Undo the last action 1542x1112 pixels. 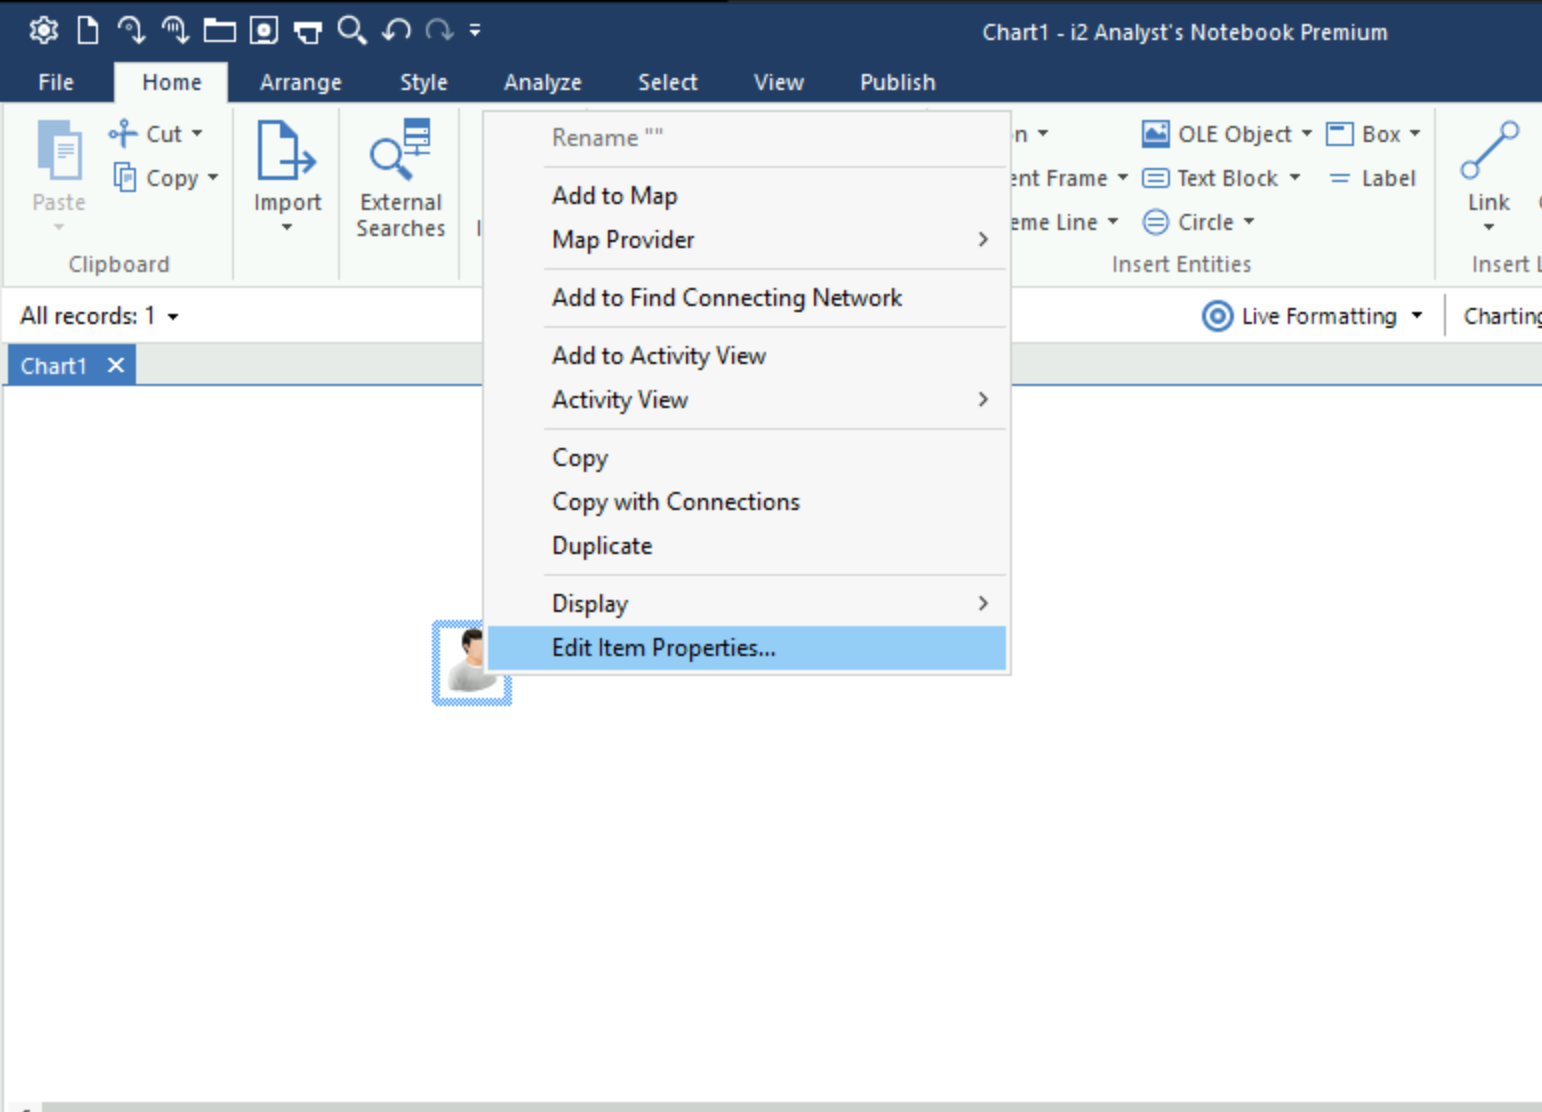click(x=396, y=31)
